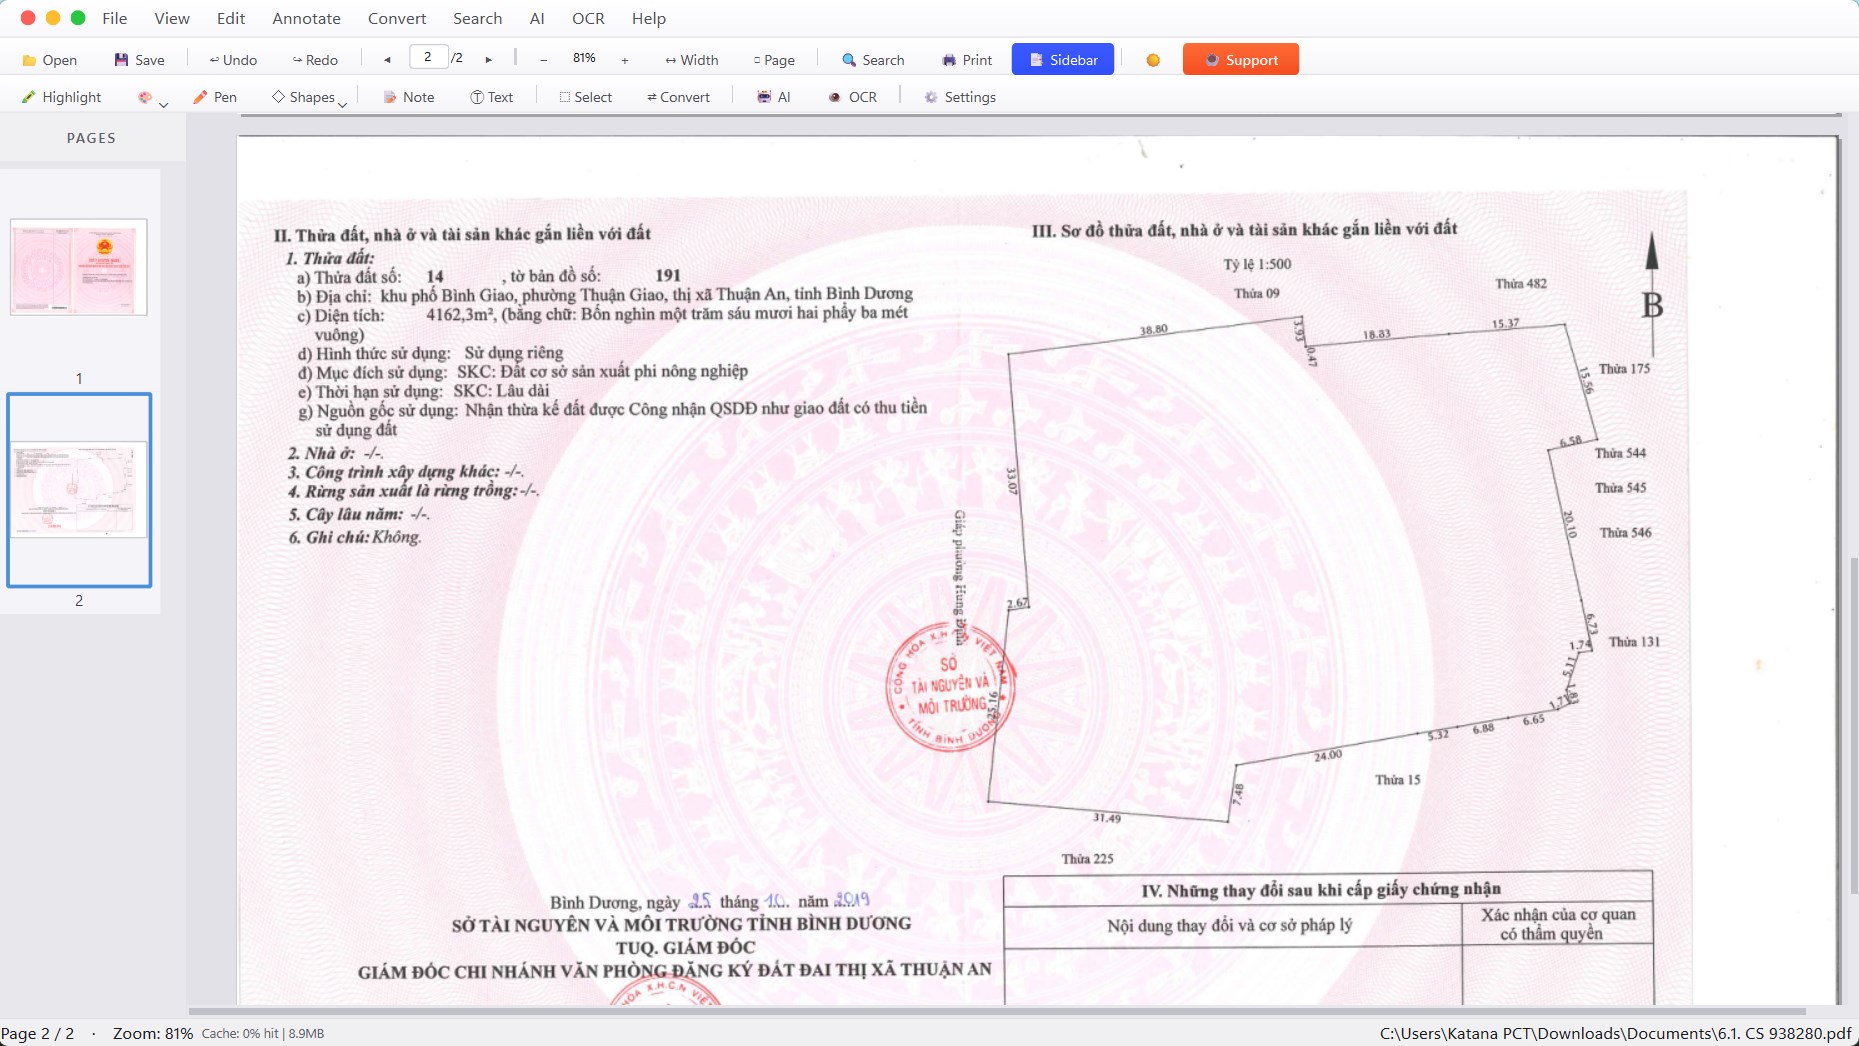Select page 2 thumbnail
Viewport: 1859px width, 1046px height.
(x=79, y=490)
